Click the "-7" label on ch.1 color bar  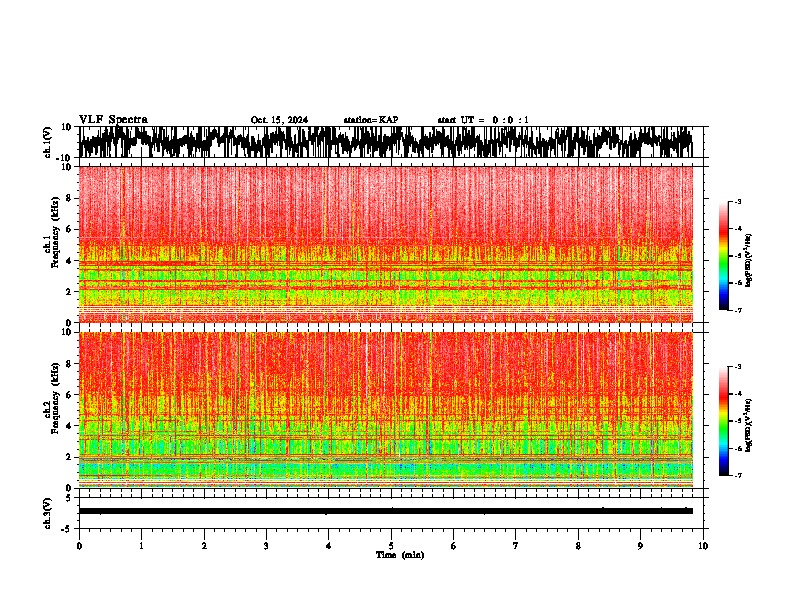(x=738, y=310)
